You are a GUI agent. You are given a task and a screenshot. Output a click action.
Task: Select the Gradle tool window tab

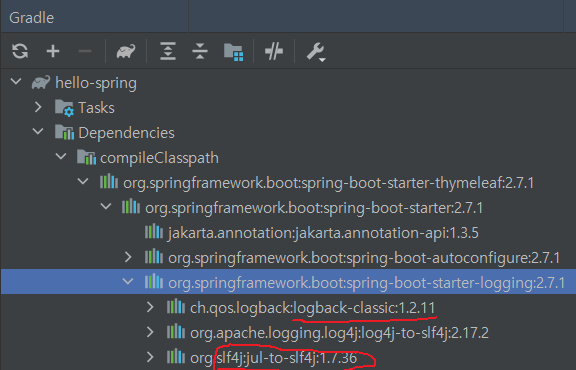coord(32,18)
